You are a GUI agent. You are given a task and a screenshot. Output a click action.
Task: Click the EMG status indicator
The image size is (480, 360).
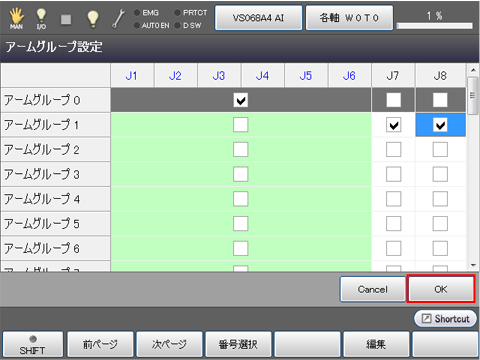click(146, 13)
